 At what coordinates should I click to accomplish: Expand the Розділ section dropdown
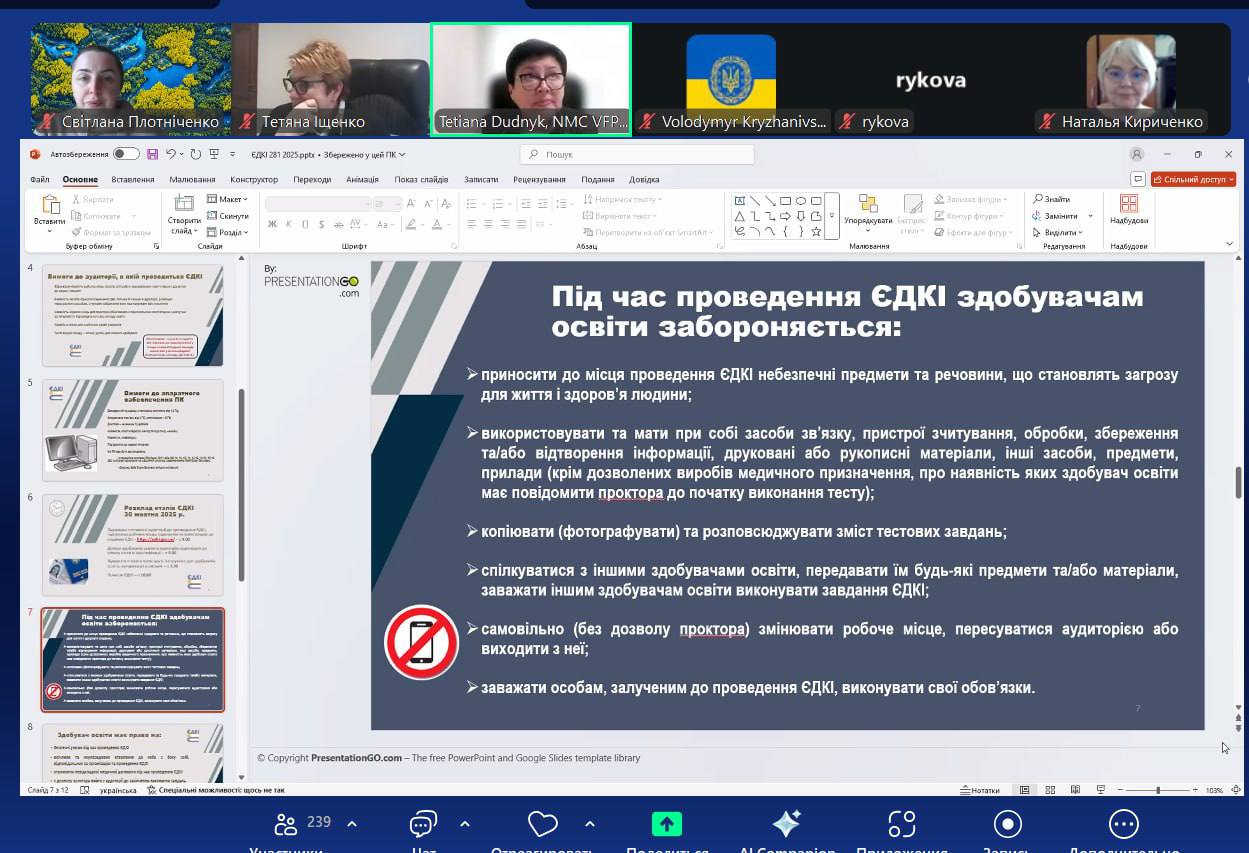click(x=228, y=232)
